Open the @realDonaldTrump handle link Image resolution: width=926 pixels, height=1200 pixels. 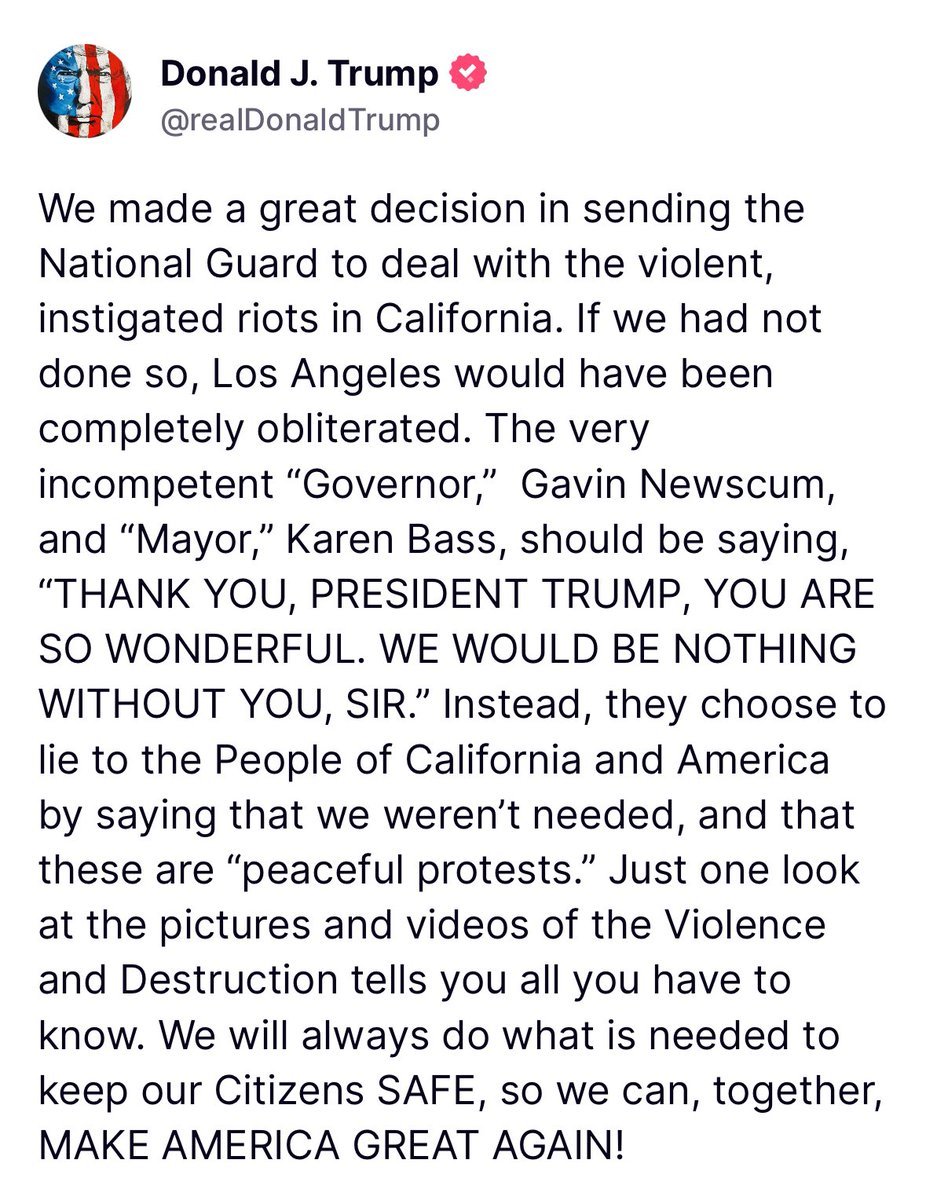pos(300,121)
